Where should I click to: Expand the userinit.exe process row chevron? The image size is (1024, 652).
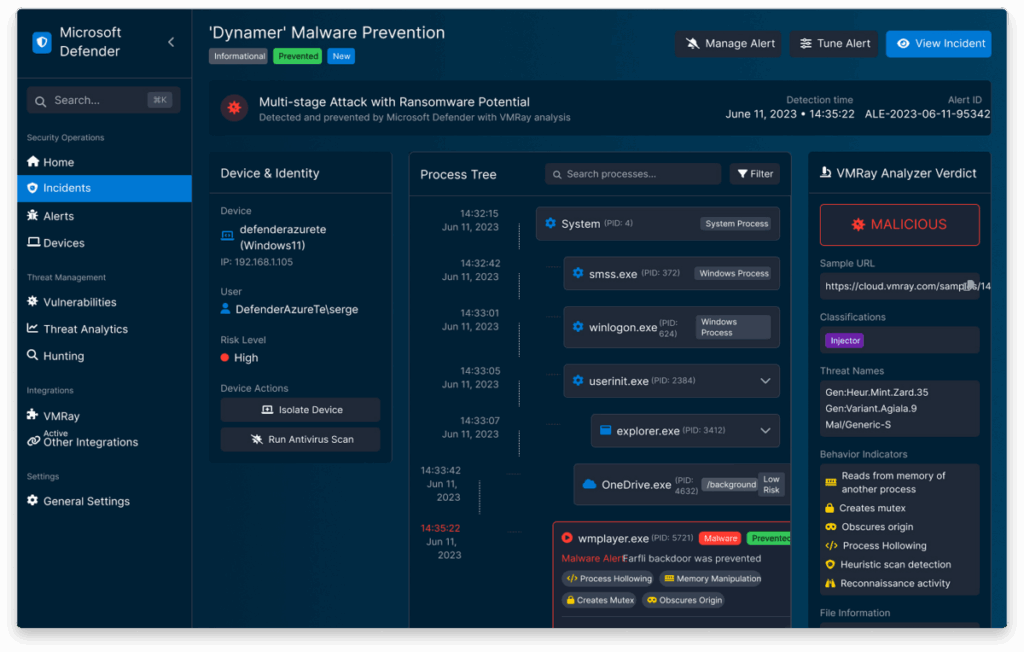click(765, 381)
